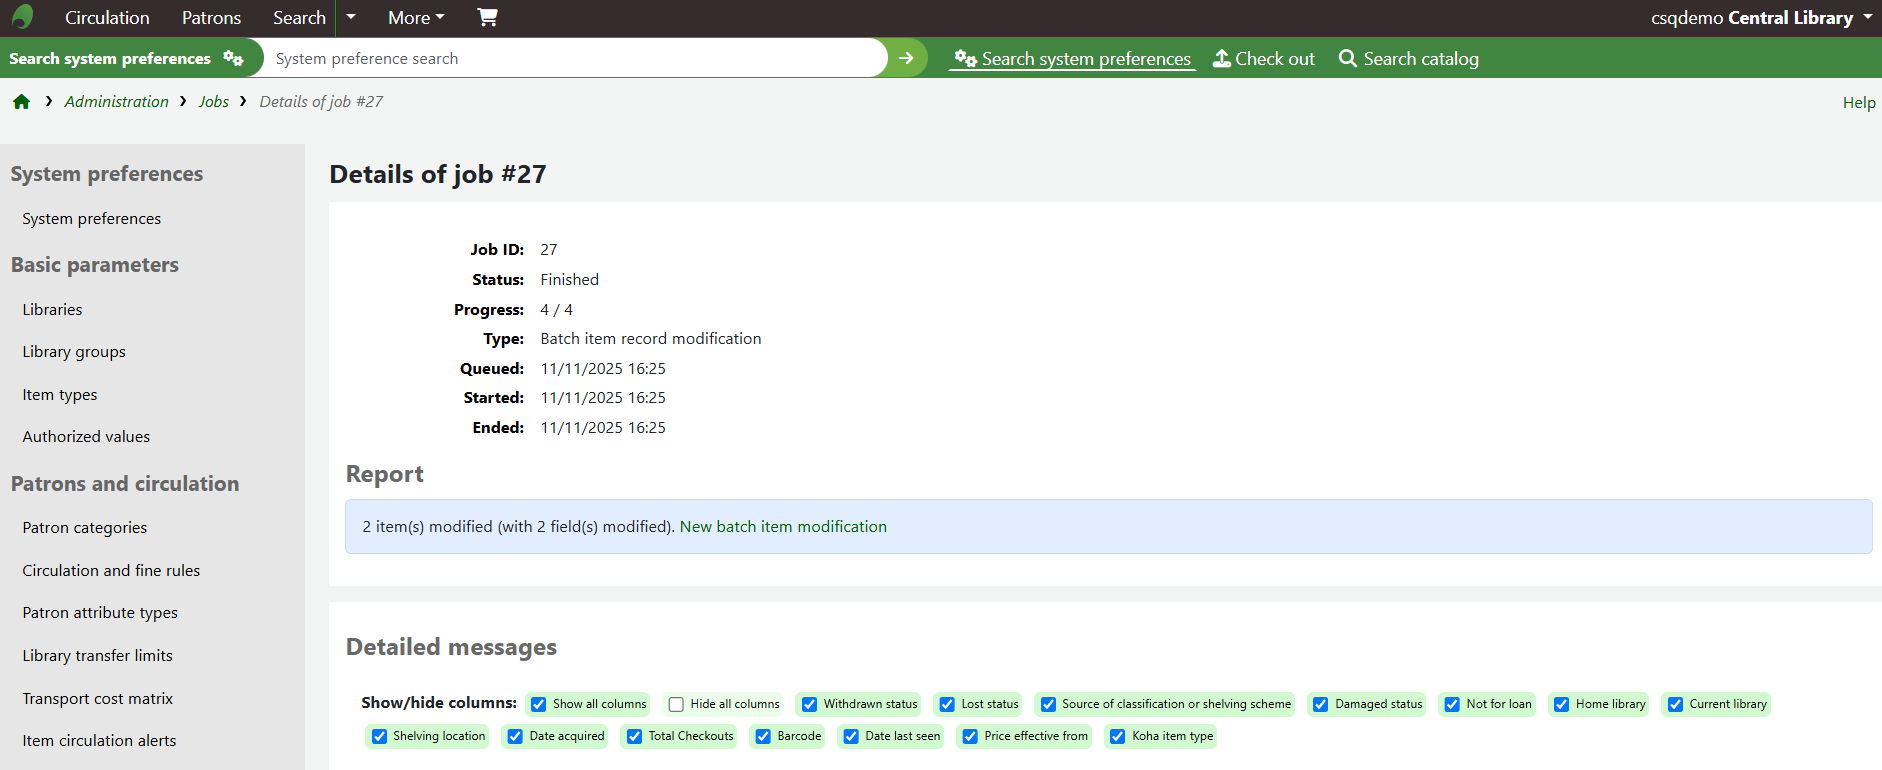Image resolution: width=1882 pixels, height=770 pixels.
Task: Open Patron categories sidebar link
Action: (85, 528)
